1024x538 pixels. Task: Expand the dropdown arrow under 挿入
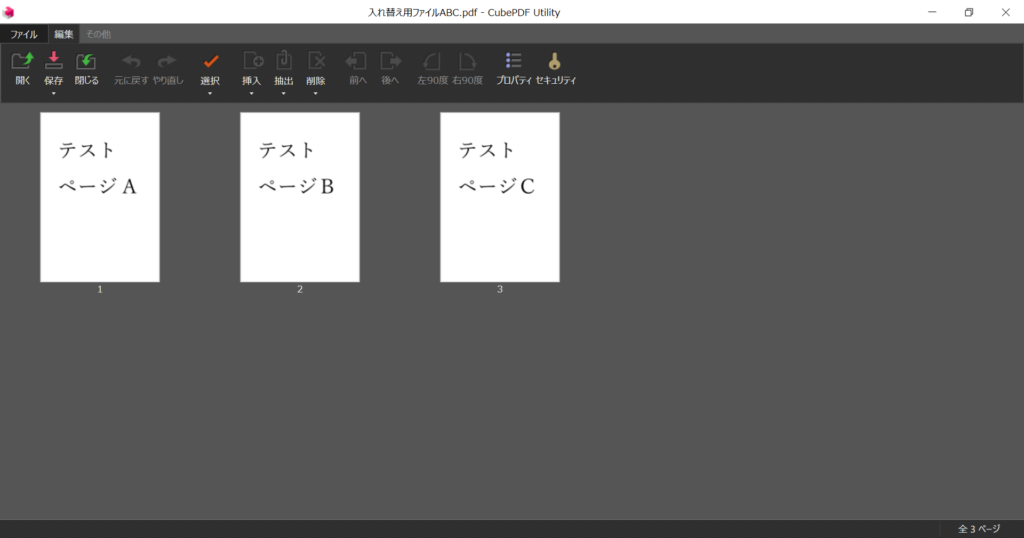click(251, 93)
